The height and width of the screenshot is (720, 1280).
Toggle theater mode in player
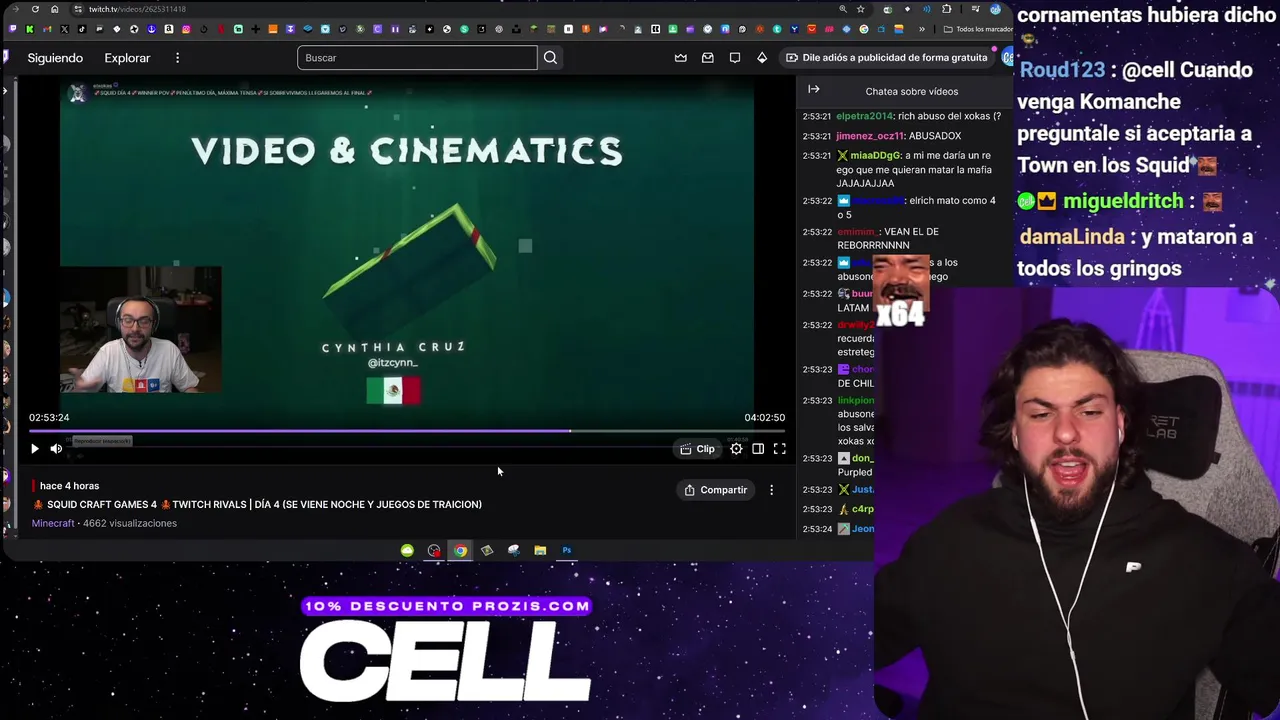point(758,449)
